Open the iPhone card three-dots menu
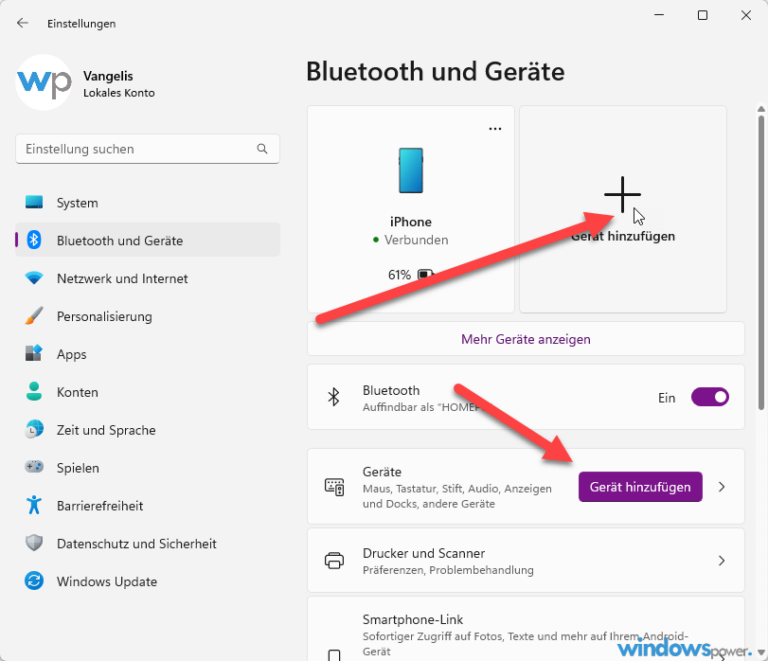Viewport: 768px width, 661px height. [495, 129]
